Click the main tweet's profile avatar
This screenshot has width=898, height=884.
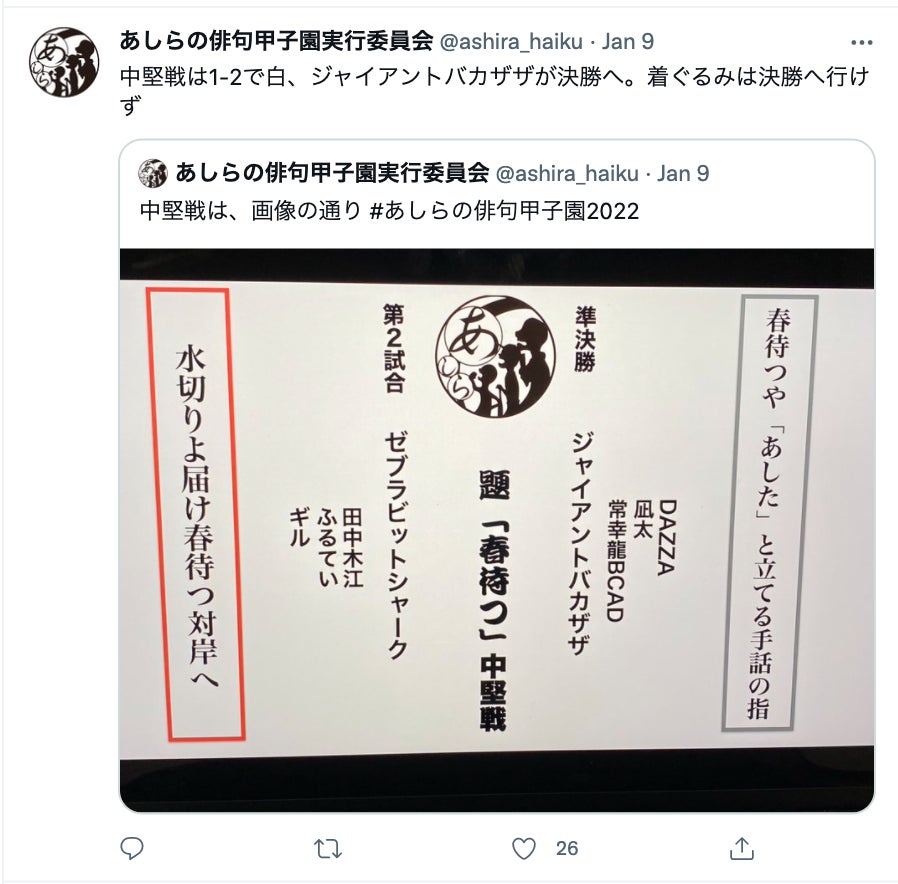click(64, 62)
